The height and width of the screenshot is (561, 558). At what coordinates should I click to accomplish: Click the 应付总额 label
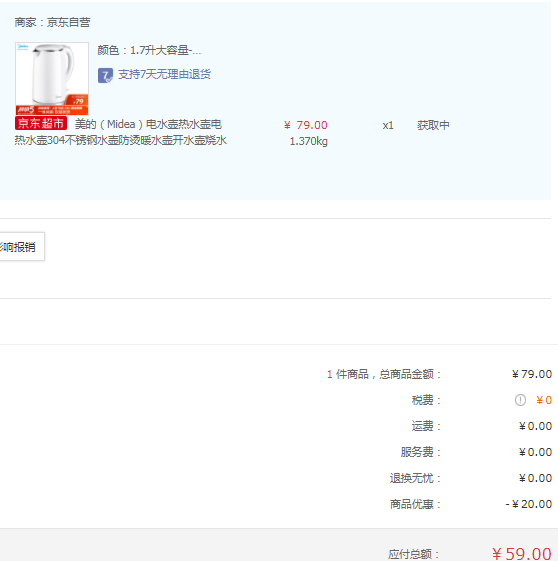coord(414,554)
